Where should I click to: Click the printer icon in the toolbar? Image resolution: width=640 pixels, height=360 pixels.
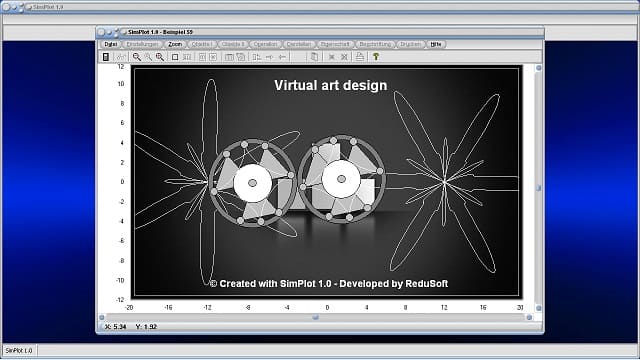pyautogui.click(x=359, y=57)
